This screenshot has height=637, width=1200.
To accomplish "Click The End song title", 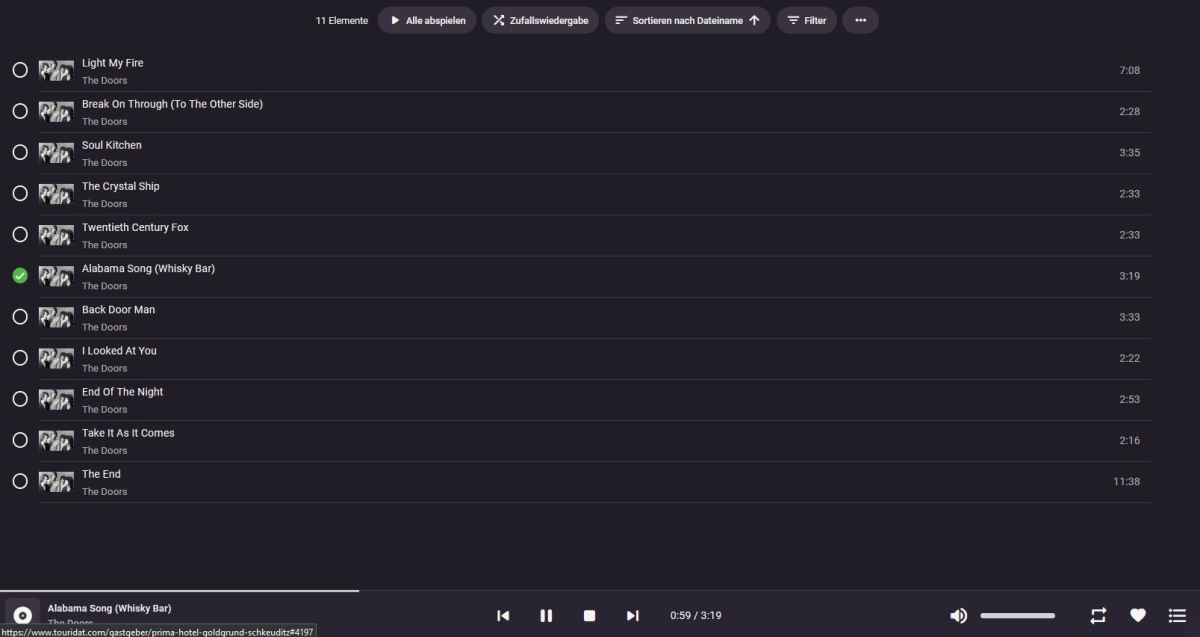I will (101, 473).
